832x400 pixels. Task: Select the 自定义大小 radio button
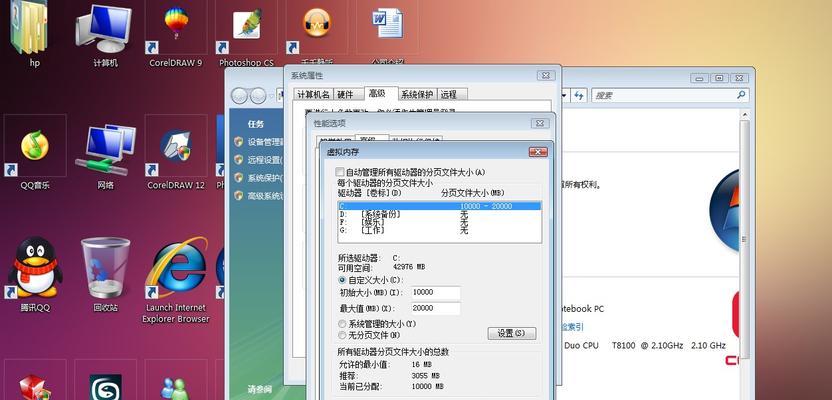pyautogui.click(x=342, y=280)
